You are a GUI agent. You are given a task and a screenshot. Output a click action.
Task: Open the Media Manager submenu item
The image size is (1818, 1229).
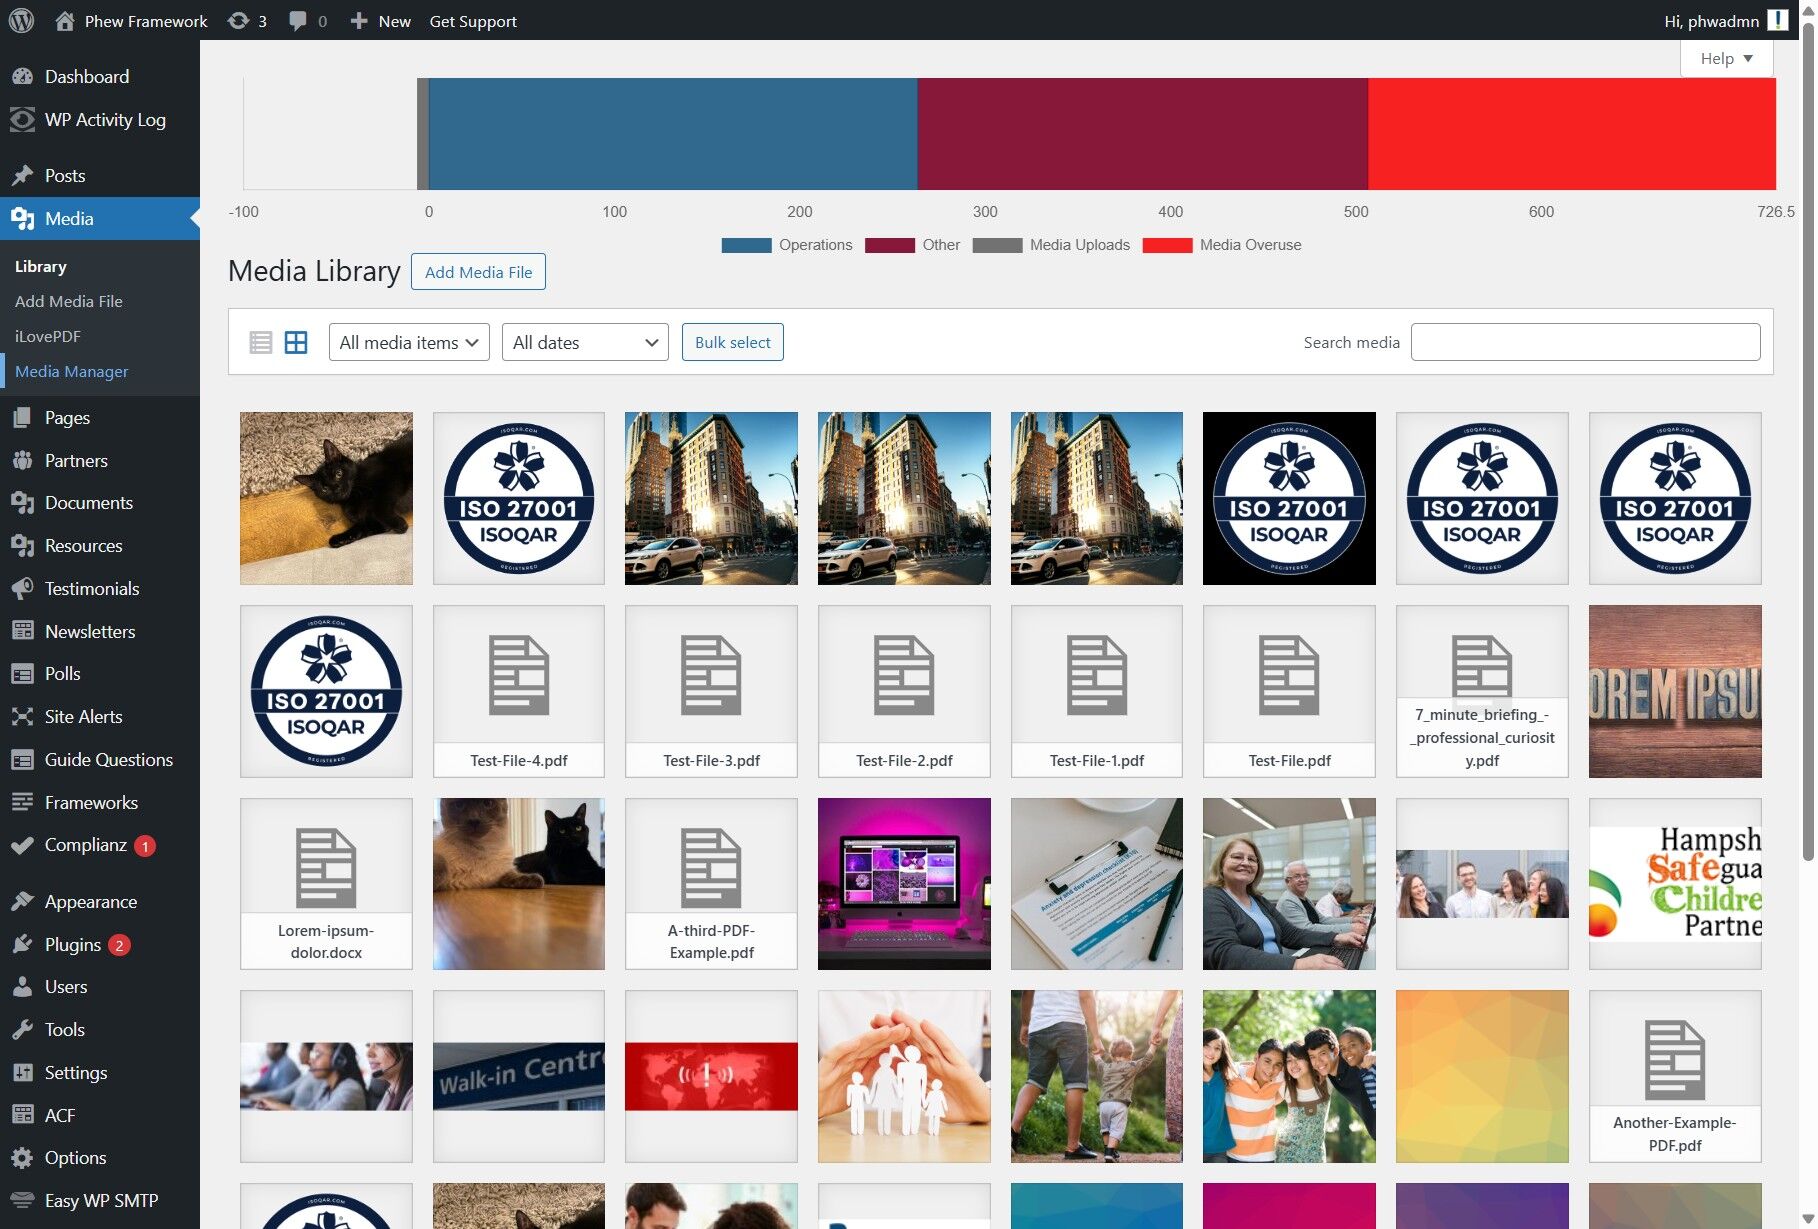click(72, 372)
